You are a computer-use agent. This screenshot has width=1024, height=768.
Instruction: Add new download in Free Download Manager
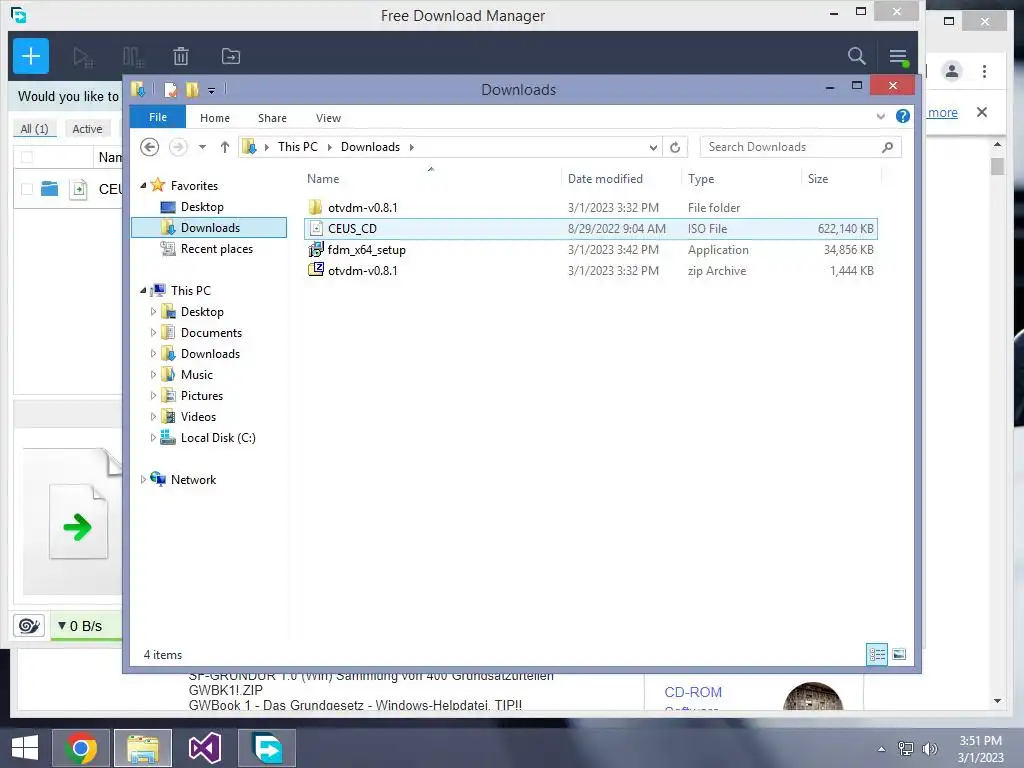click(x=31, y=56)
